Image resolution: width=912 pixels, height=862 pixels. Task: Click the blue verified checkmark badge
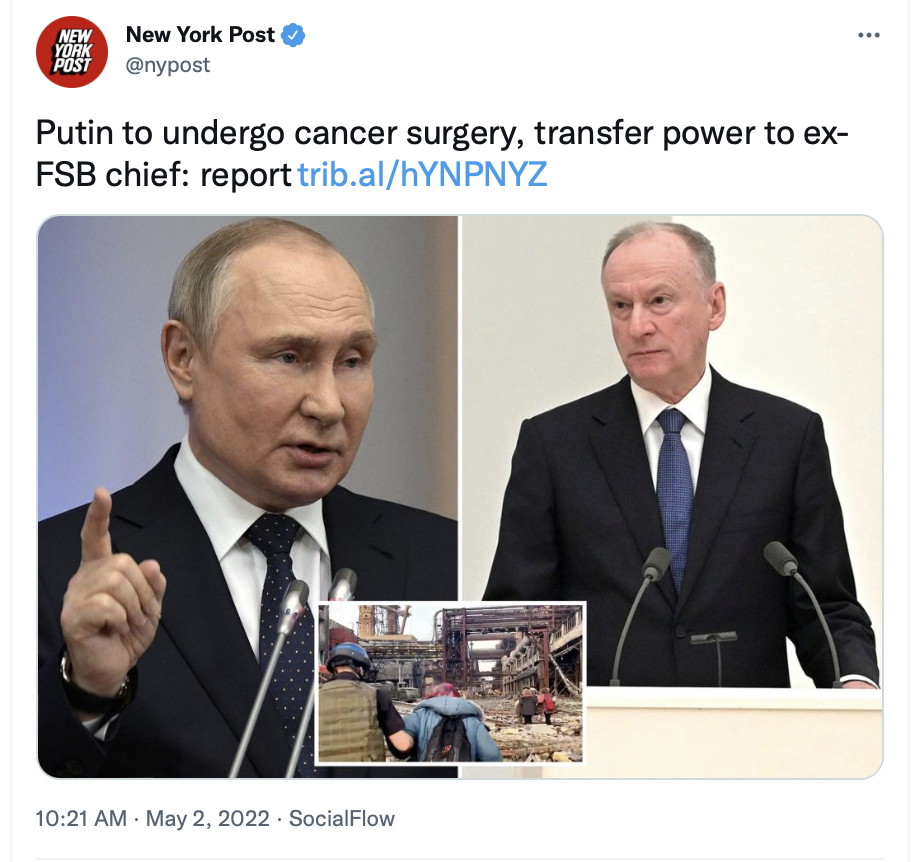tap(293, 35)
